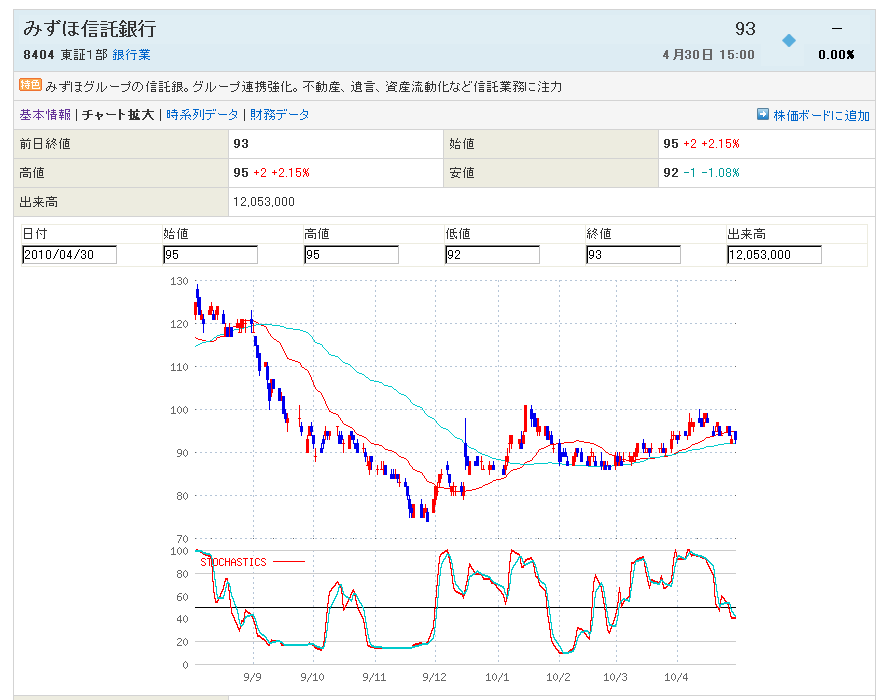Click the 9/12 label on the date axis
Image resolution: width=880 pixels, height=700 pixels.
click(435, 677)
